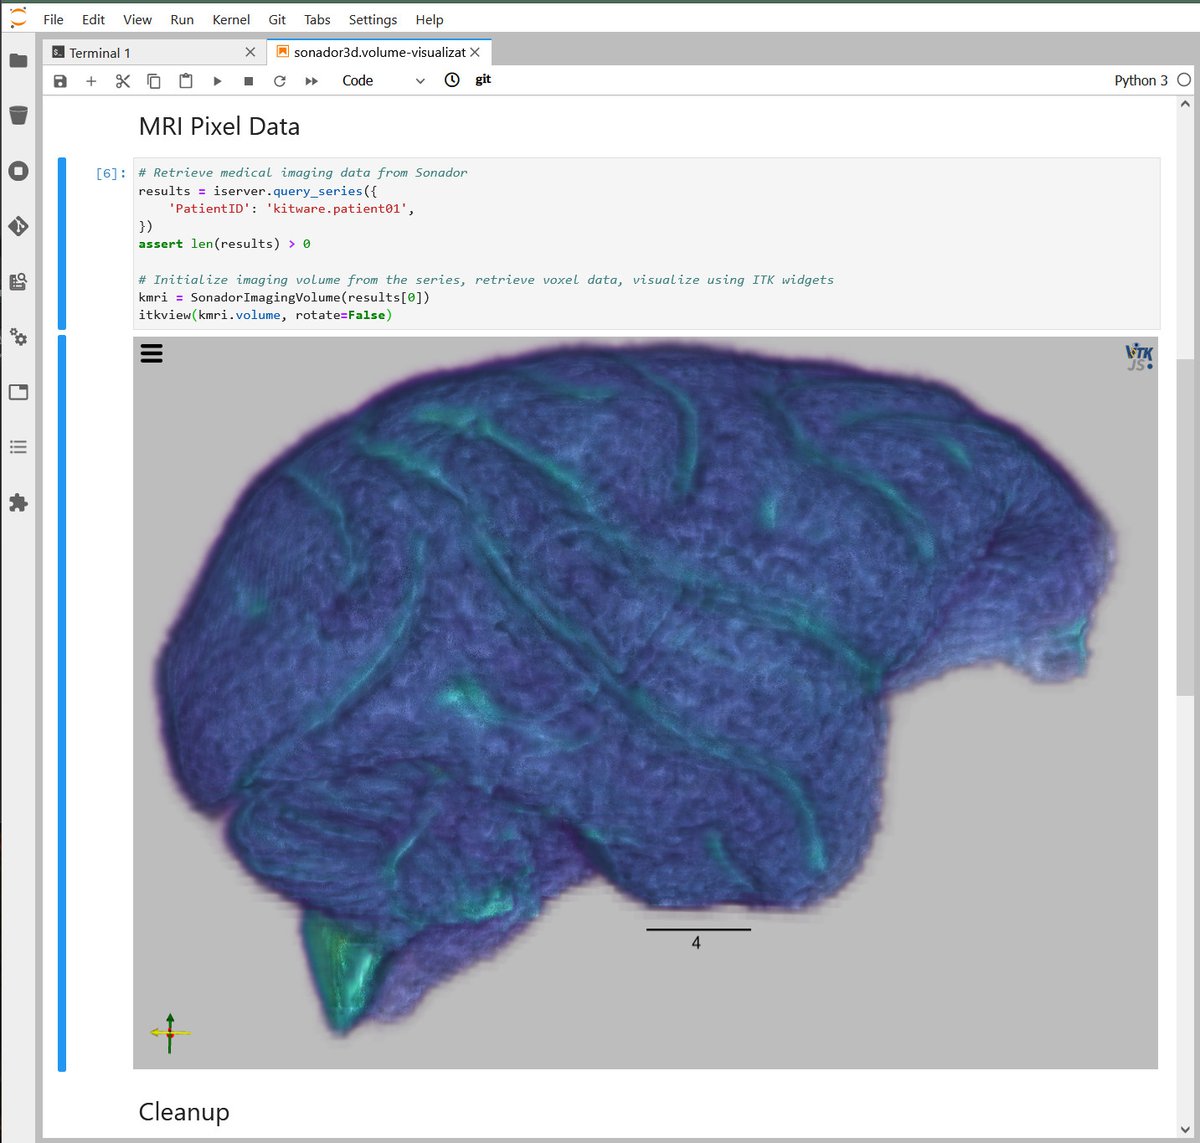Copy the selected cell
The image size is (1200, 1143).
click(x=154, y=80)
